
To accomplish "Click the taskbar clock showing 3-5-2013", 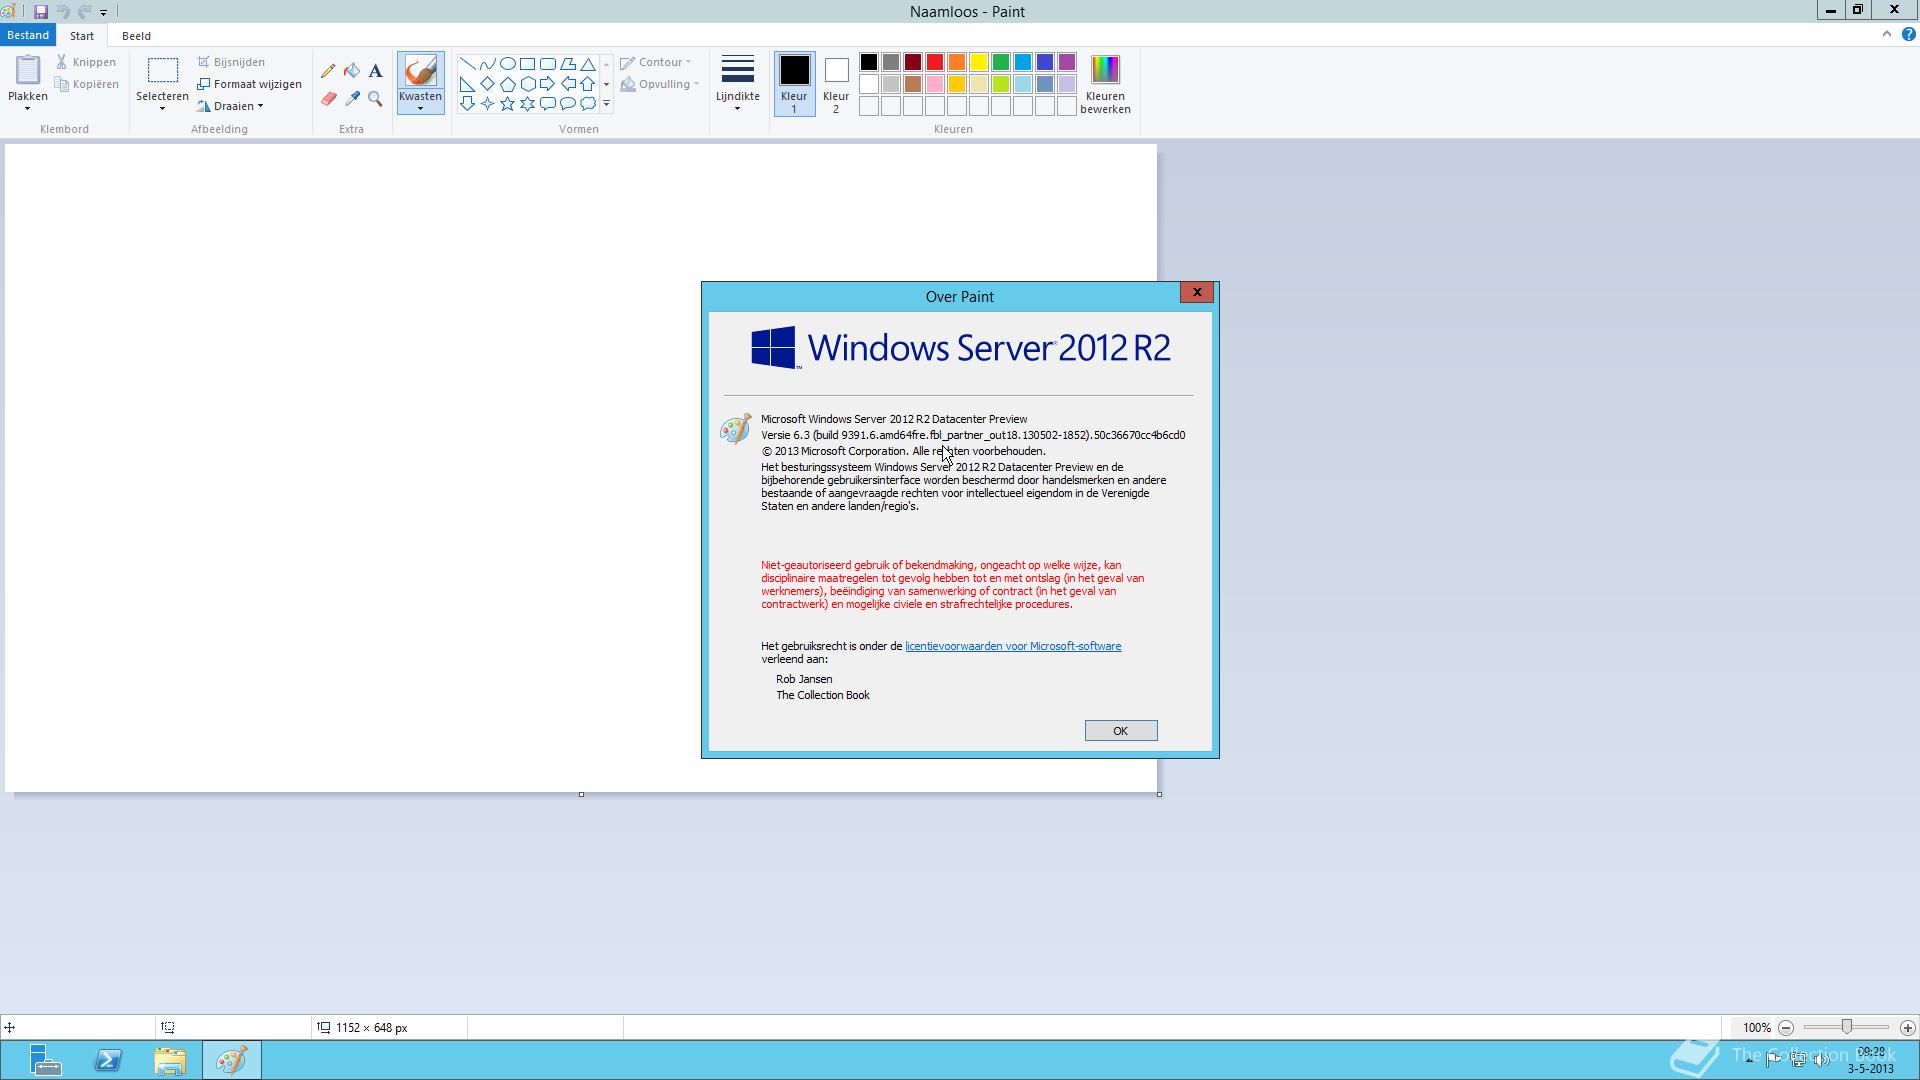I will 1870,1060.
